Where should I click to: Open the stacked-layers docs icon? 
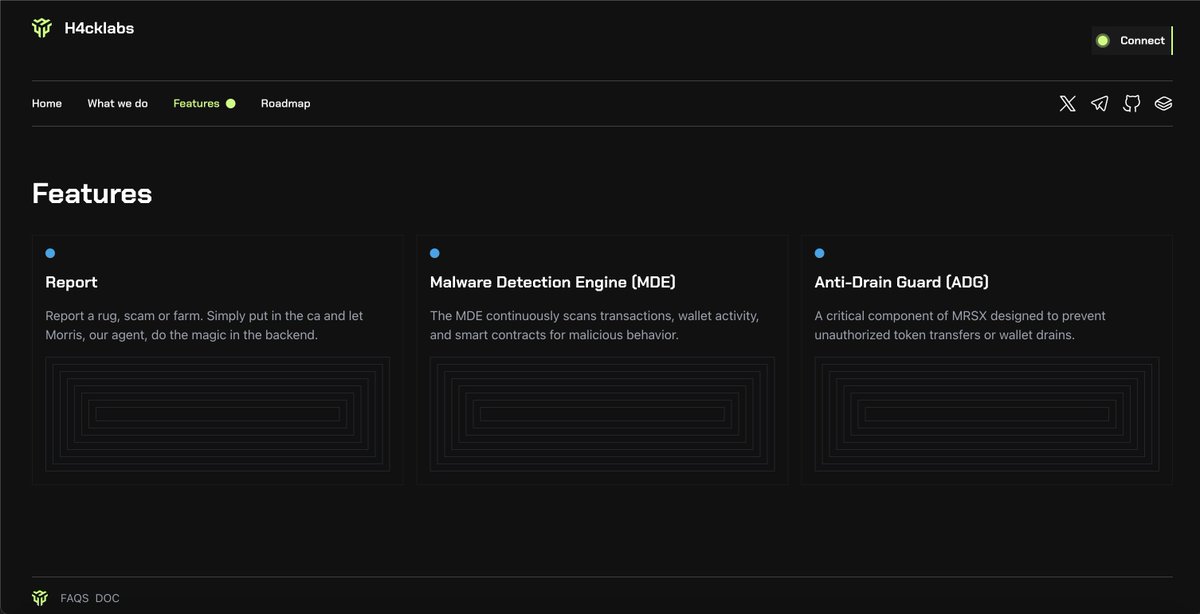[1163, 103]
